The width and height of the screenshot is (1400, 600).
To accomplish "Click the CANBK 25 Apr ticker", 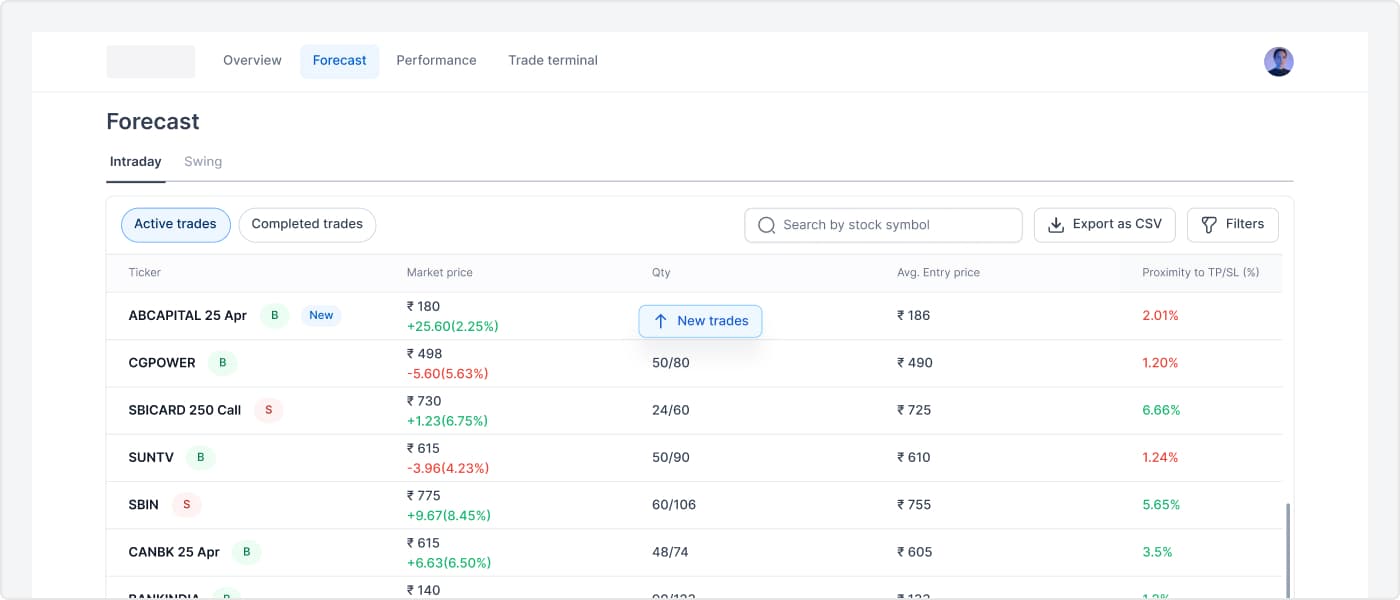I will pyautogui.click(x=174, y=552).
